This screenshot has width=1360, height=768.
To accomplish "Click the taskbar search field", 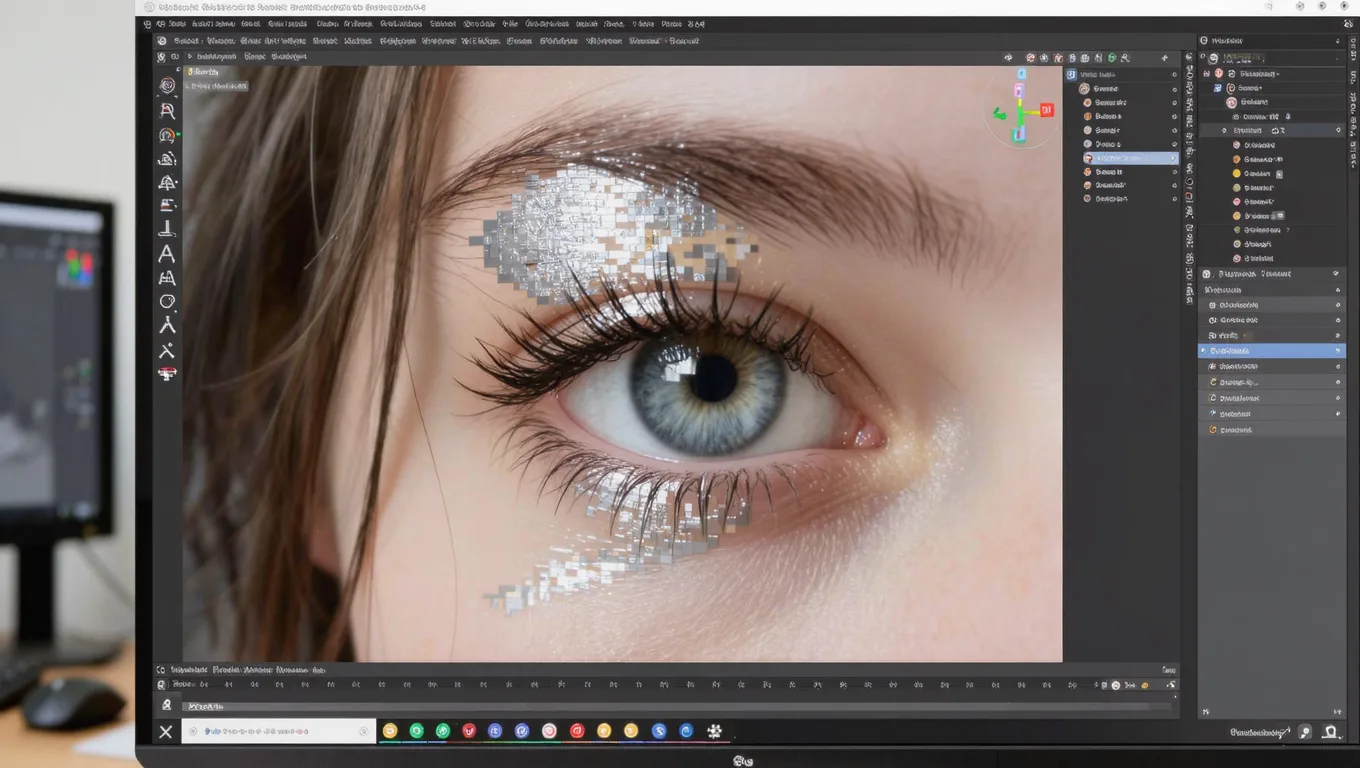I will (279, 731).
